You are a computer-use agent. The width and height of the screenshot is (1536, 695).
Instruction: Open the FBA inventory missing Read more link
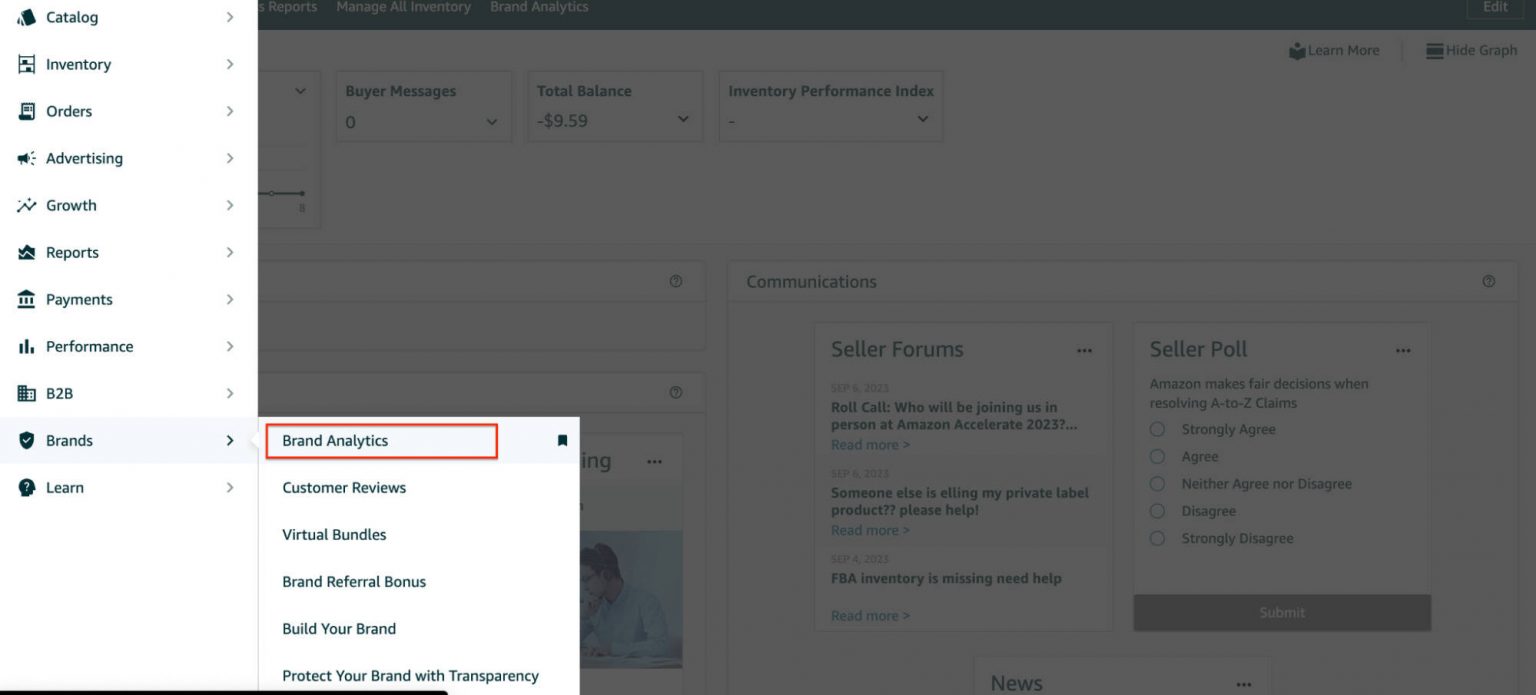pyautogui.click(x=868, y=615)
